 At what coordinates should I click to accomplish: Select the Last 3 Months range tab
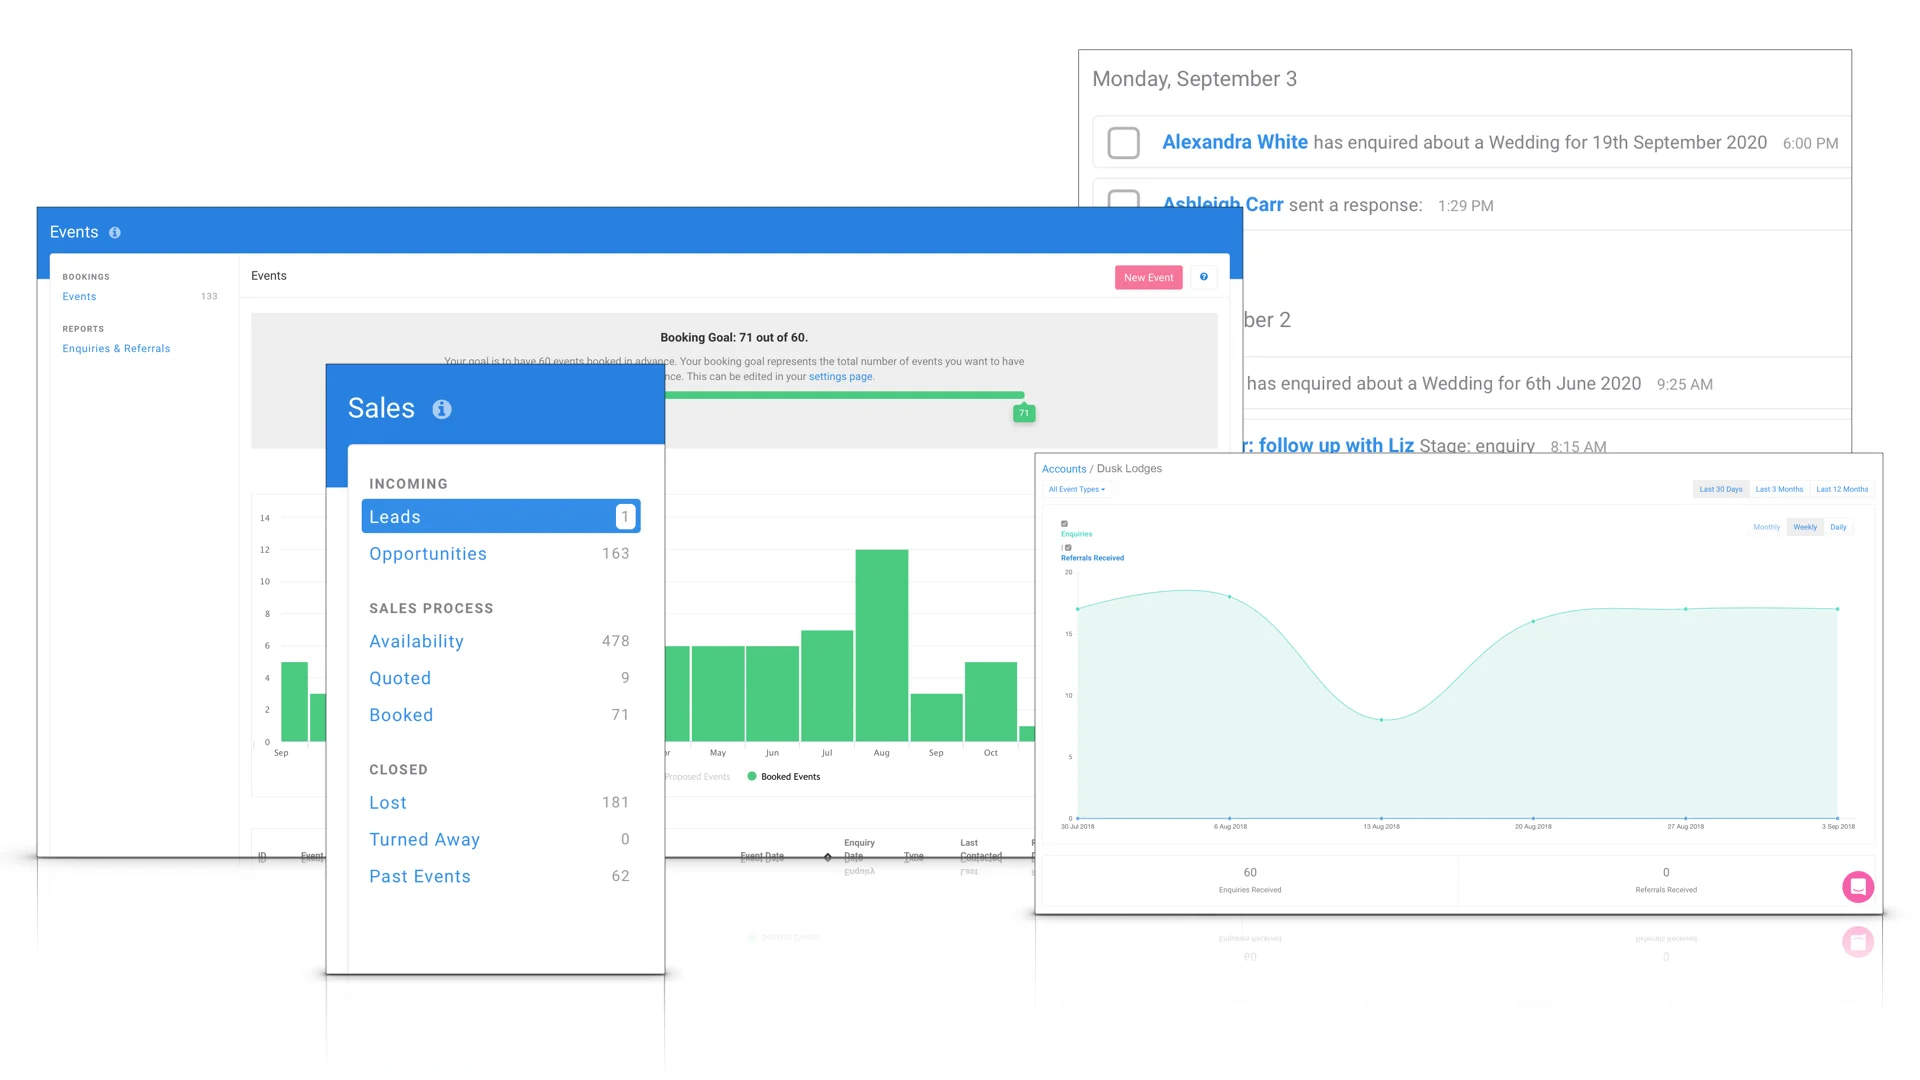click(1779, 490)
